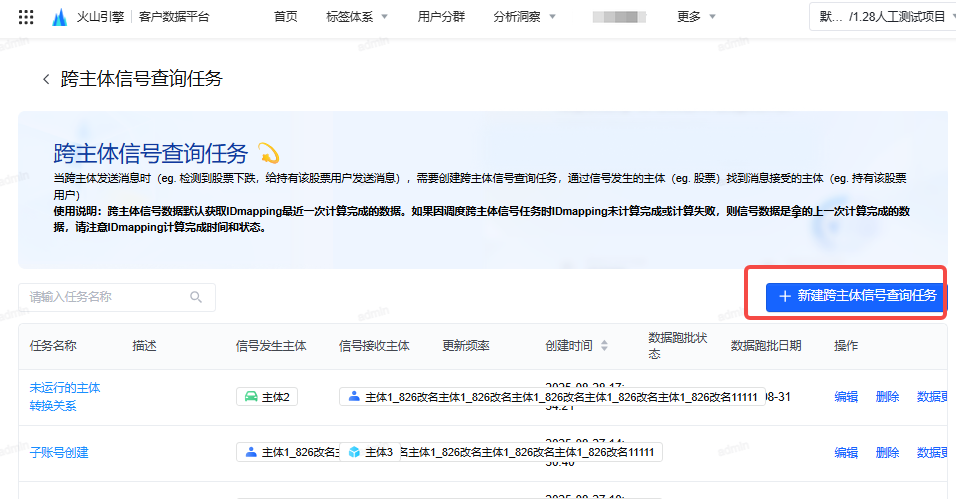Click the blurred menu item beside 更多
Viewport: 956px width, 499px height.
(619, 17)
